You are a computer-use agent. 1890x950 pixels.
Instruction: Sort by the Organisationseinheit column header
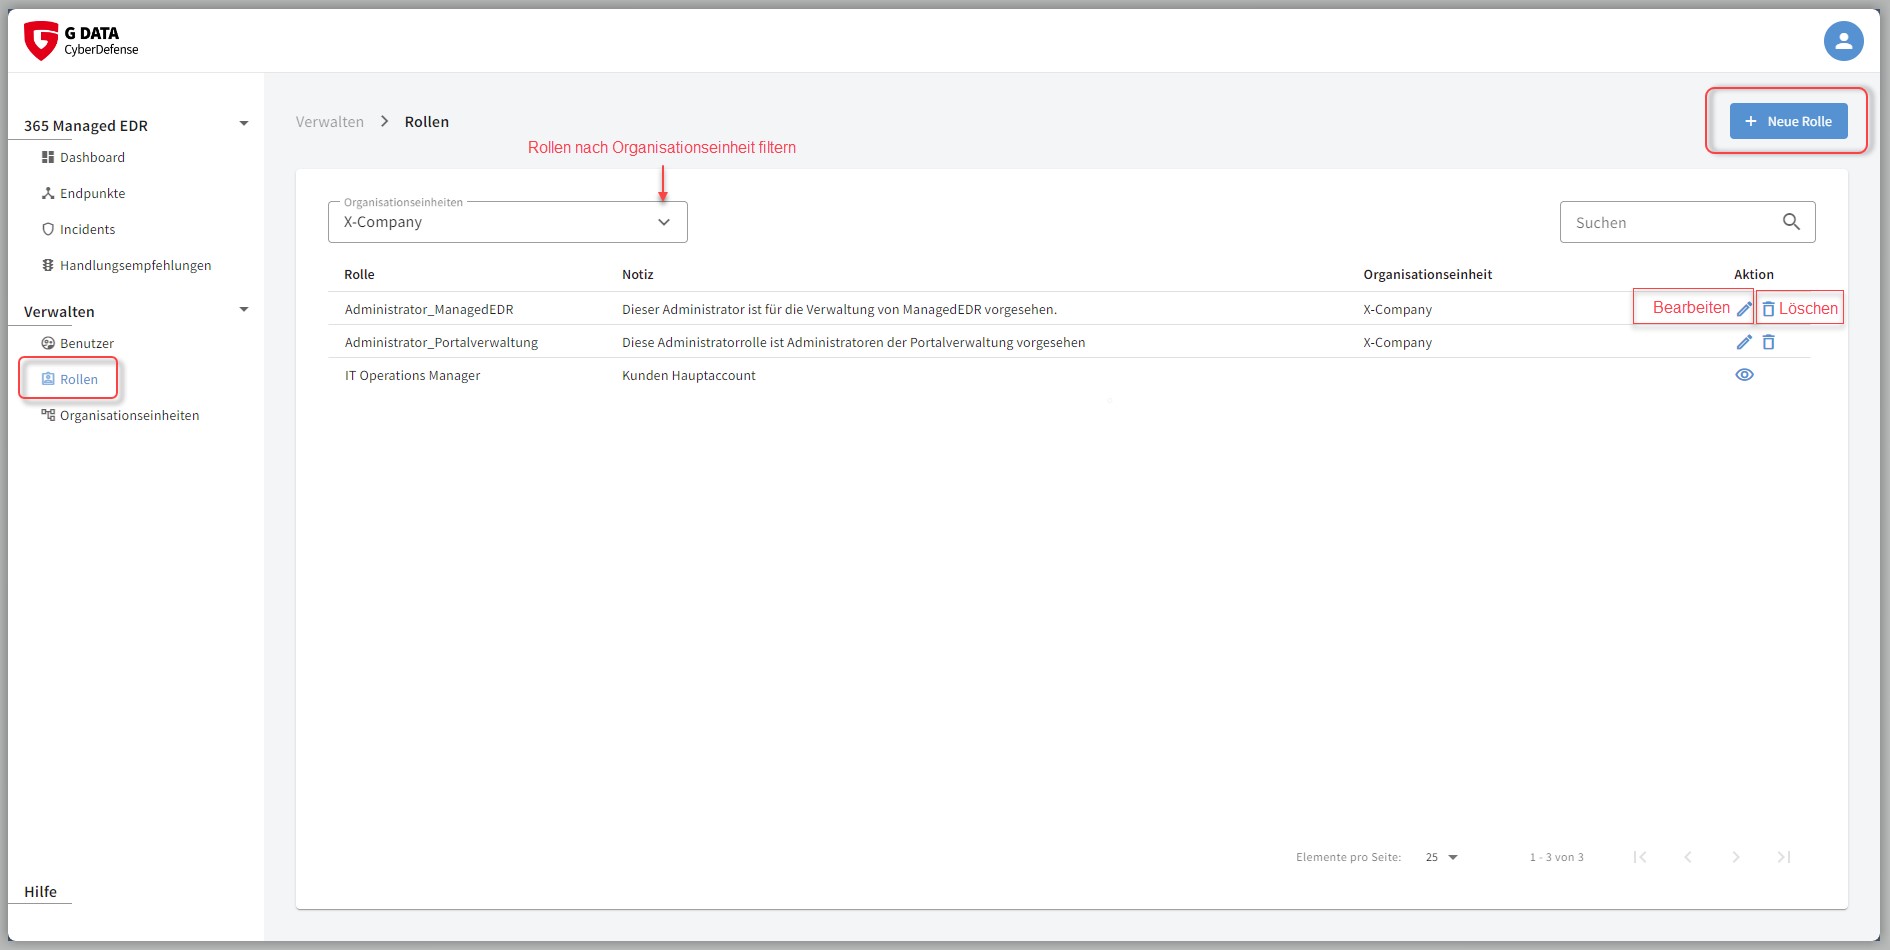tap(1427, 274)
